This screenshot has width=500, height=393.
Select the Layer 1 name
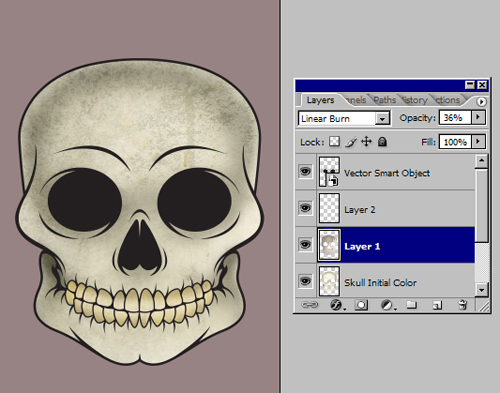[x=362, y=246]
